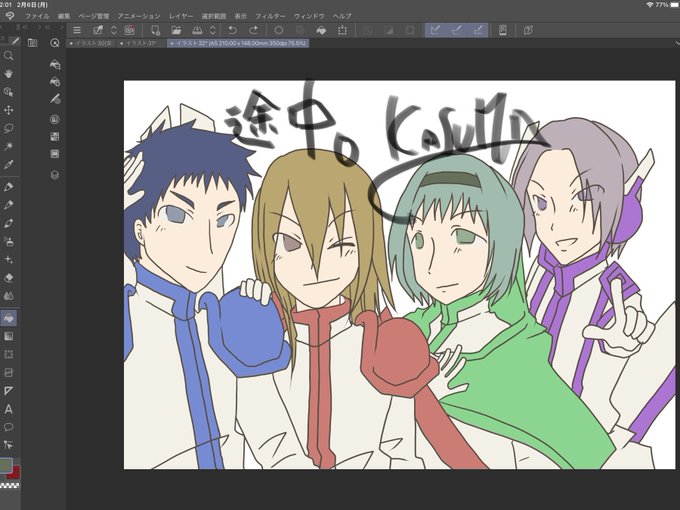Click the Save icon in command bar
Viewport: 680px width, 510px height.
[x=197, y=30]
